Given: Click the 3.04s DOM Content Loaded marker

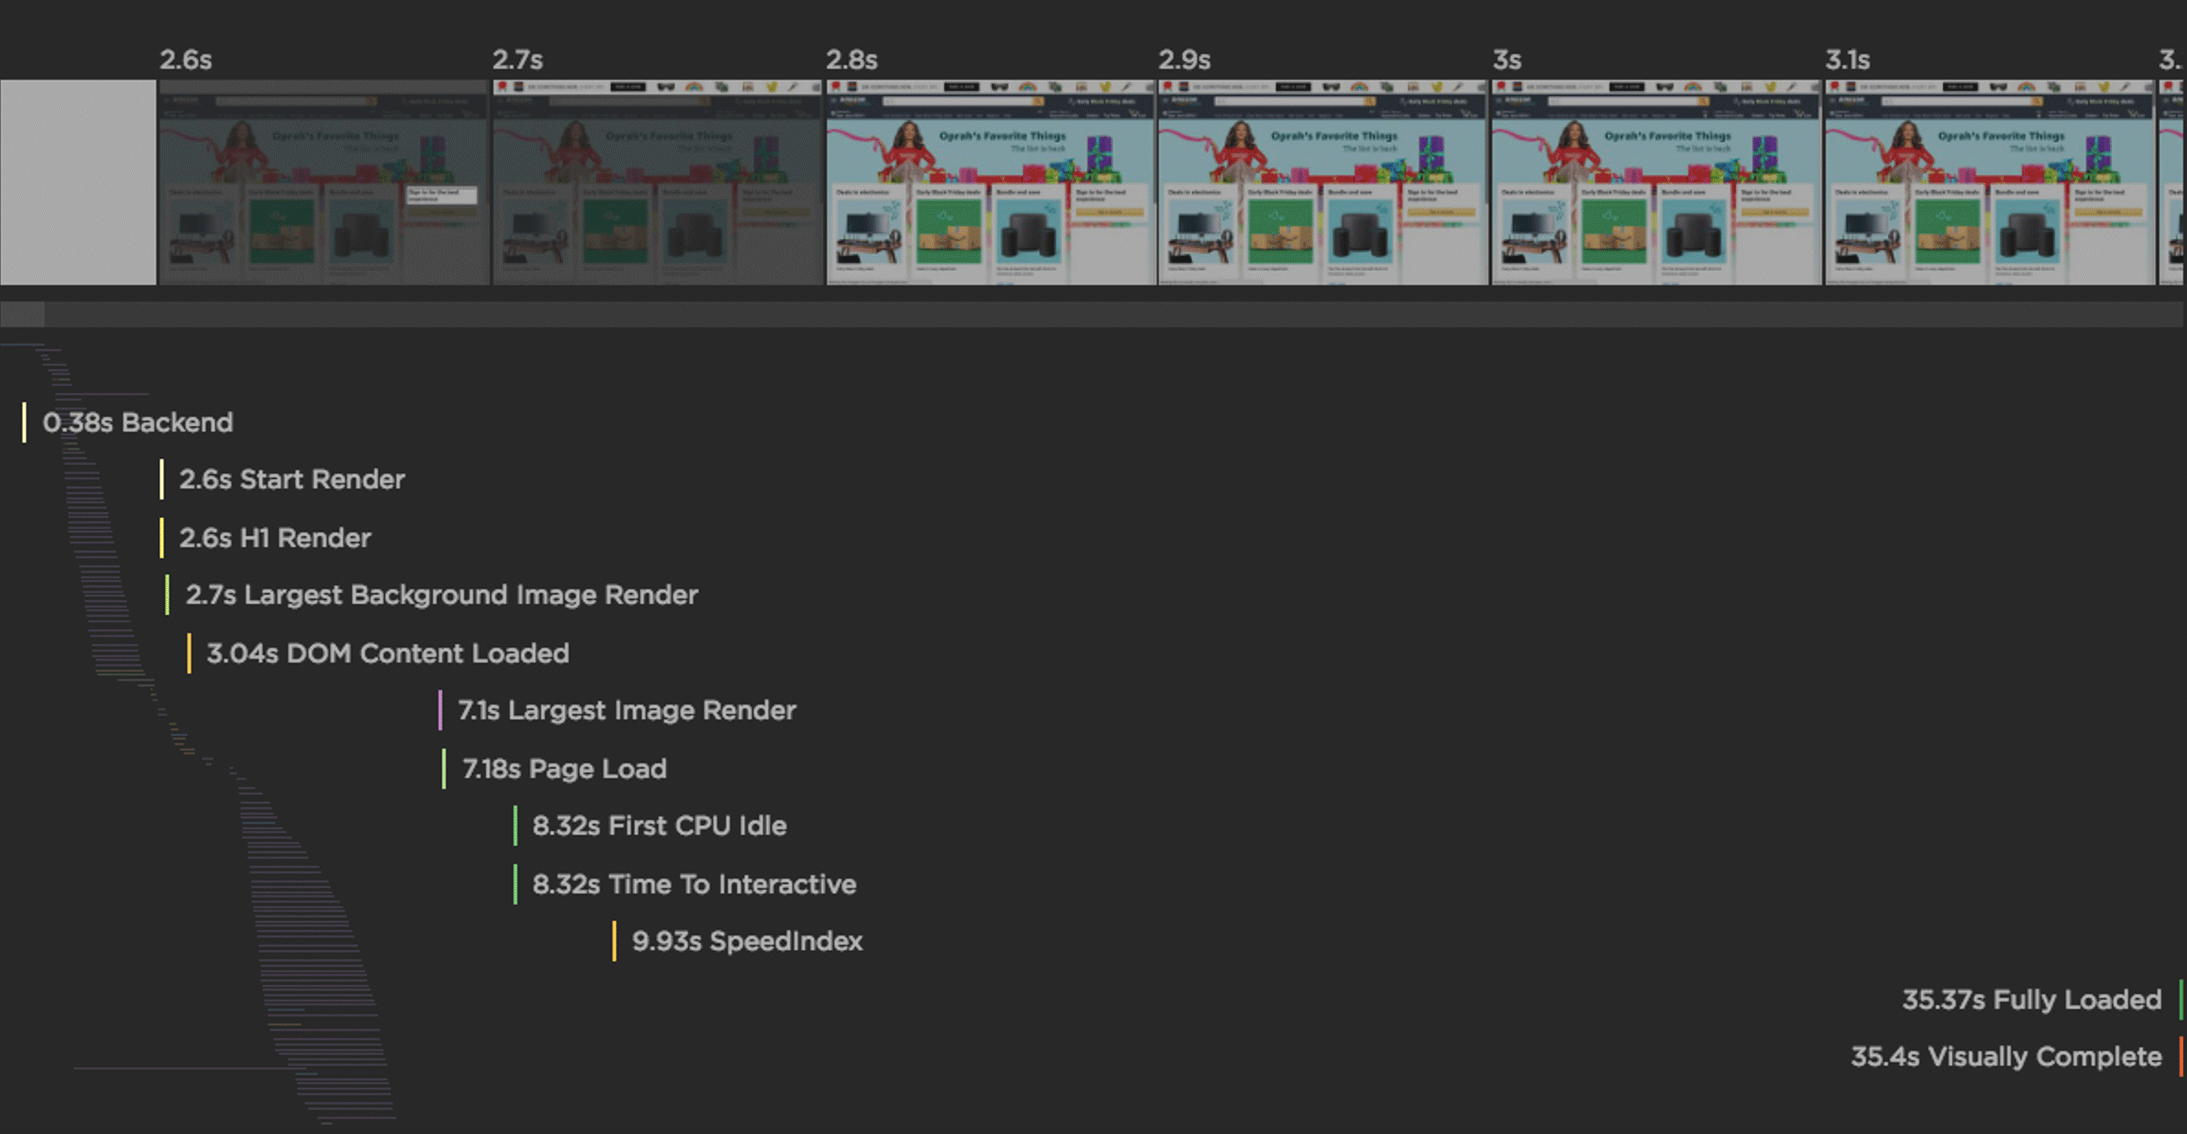Looking at the screenshot, I should pos(387,653).
